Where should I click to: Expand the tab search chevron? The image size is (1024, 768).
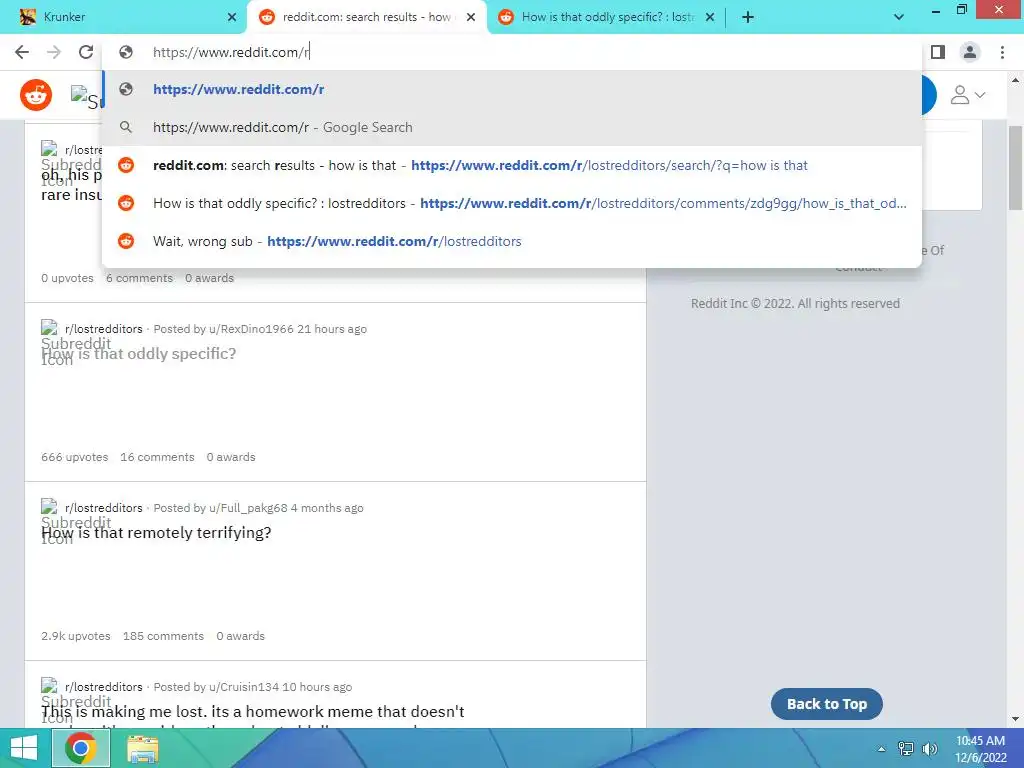[x=899, y=18]
